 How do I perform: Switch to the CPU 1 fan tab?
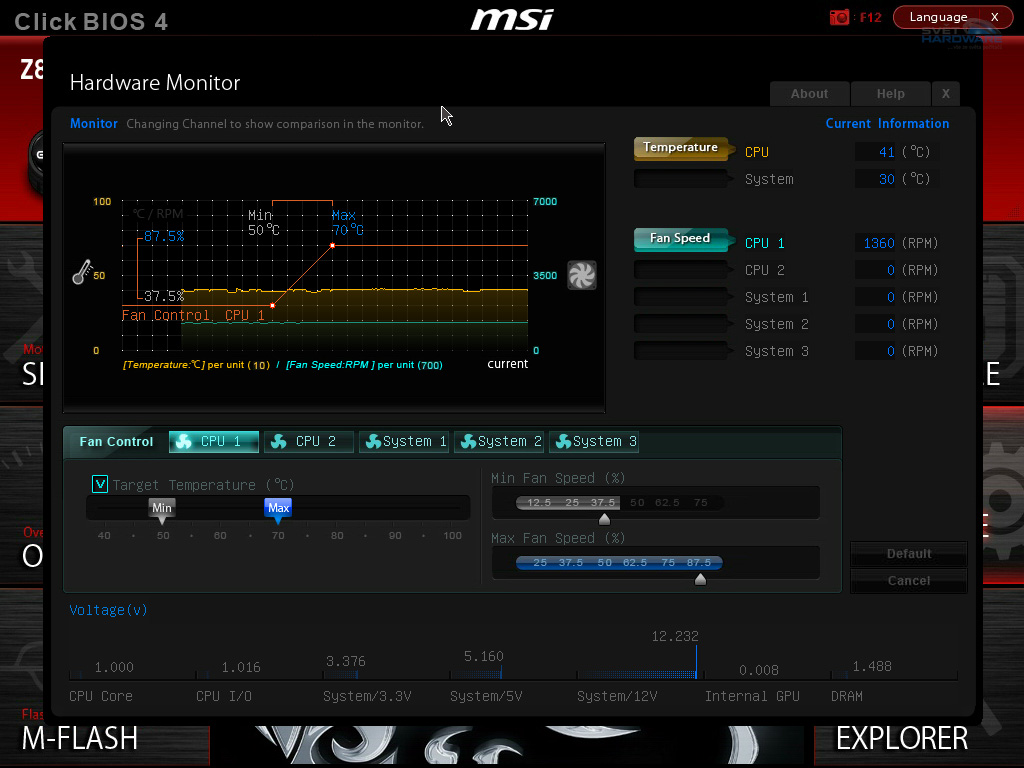213,441
